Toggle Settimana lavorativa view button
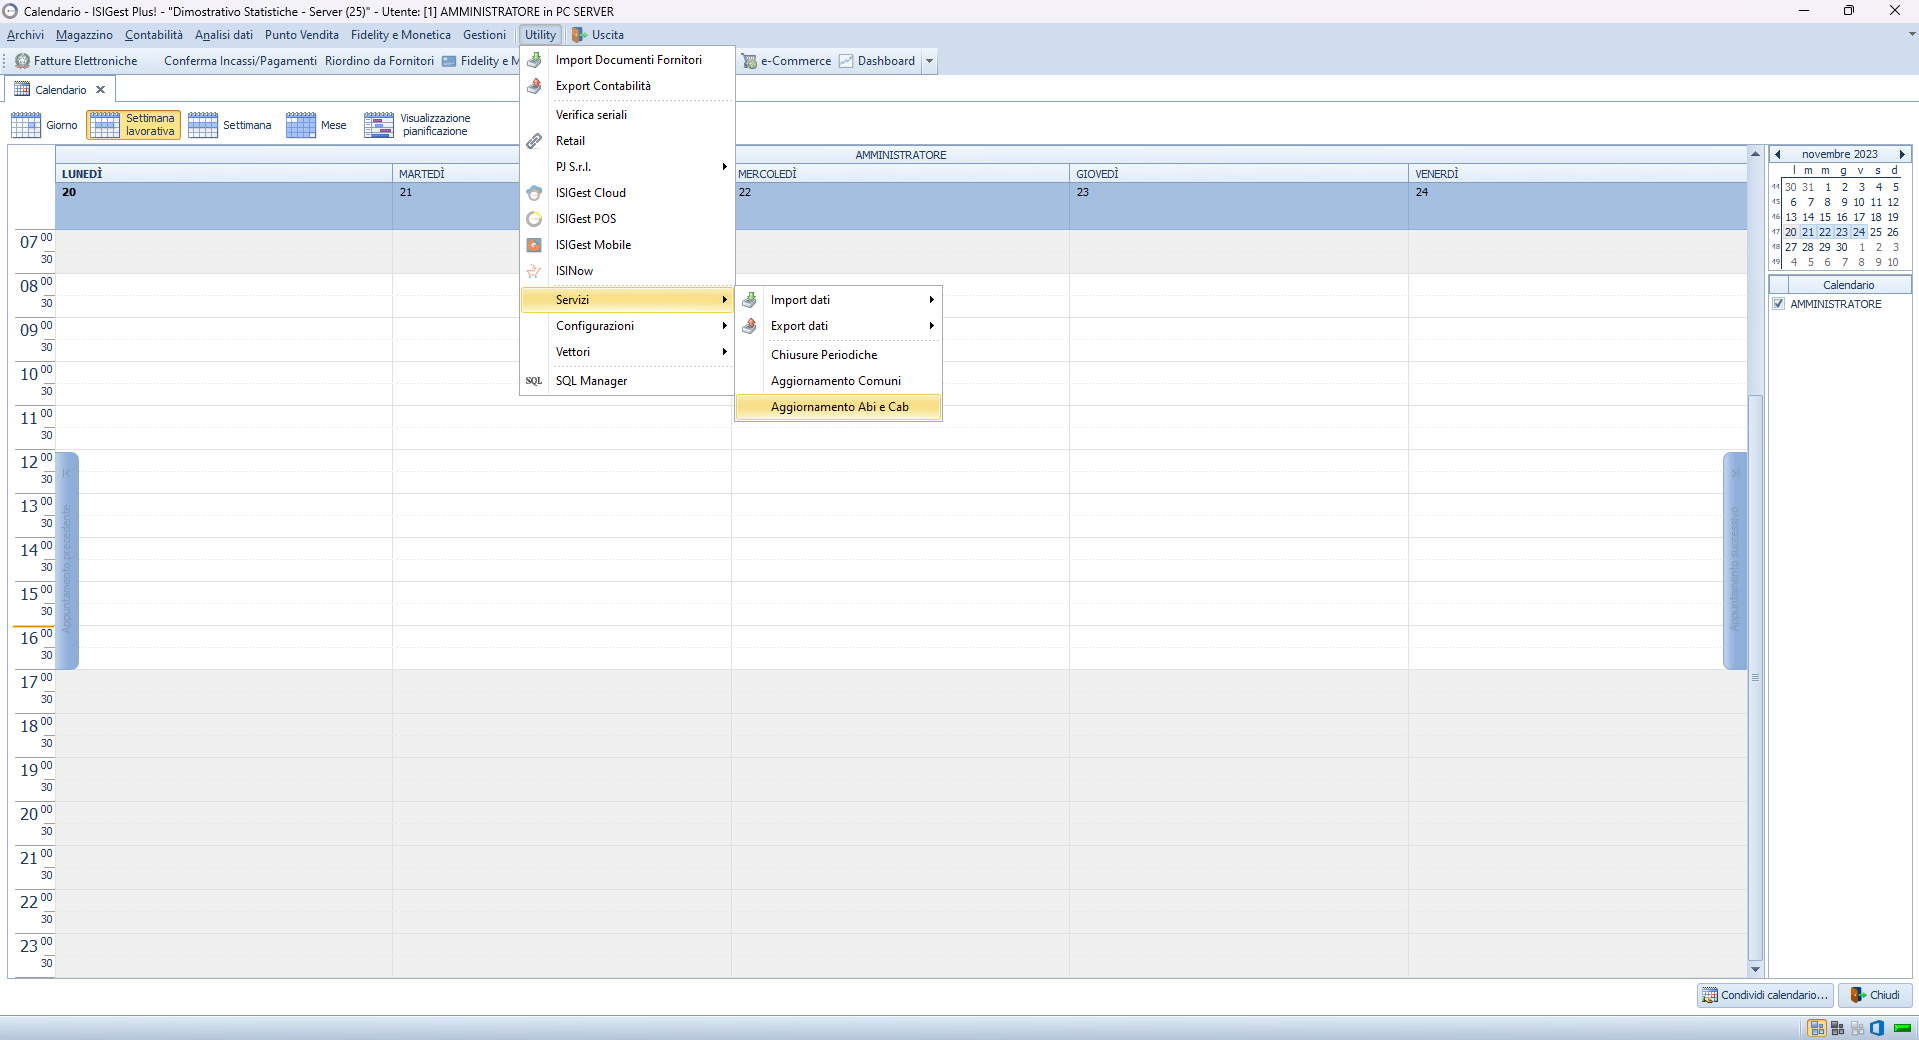This screenshot has width=1919, height=1040. click(x=134, y=125)
